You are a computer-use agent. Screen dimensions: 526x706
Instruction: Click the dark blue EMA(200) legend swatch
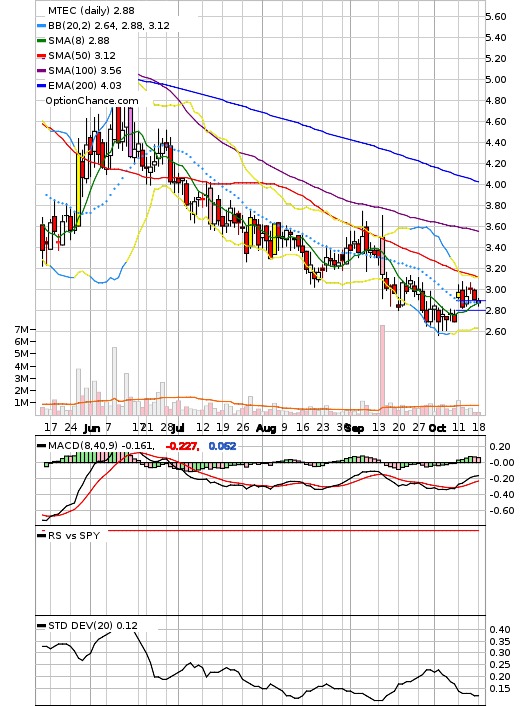tap(41, 86)
